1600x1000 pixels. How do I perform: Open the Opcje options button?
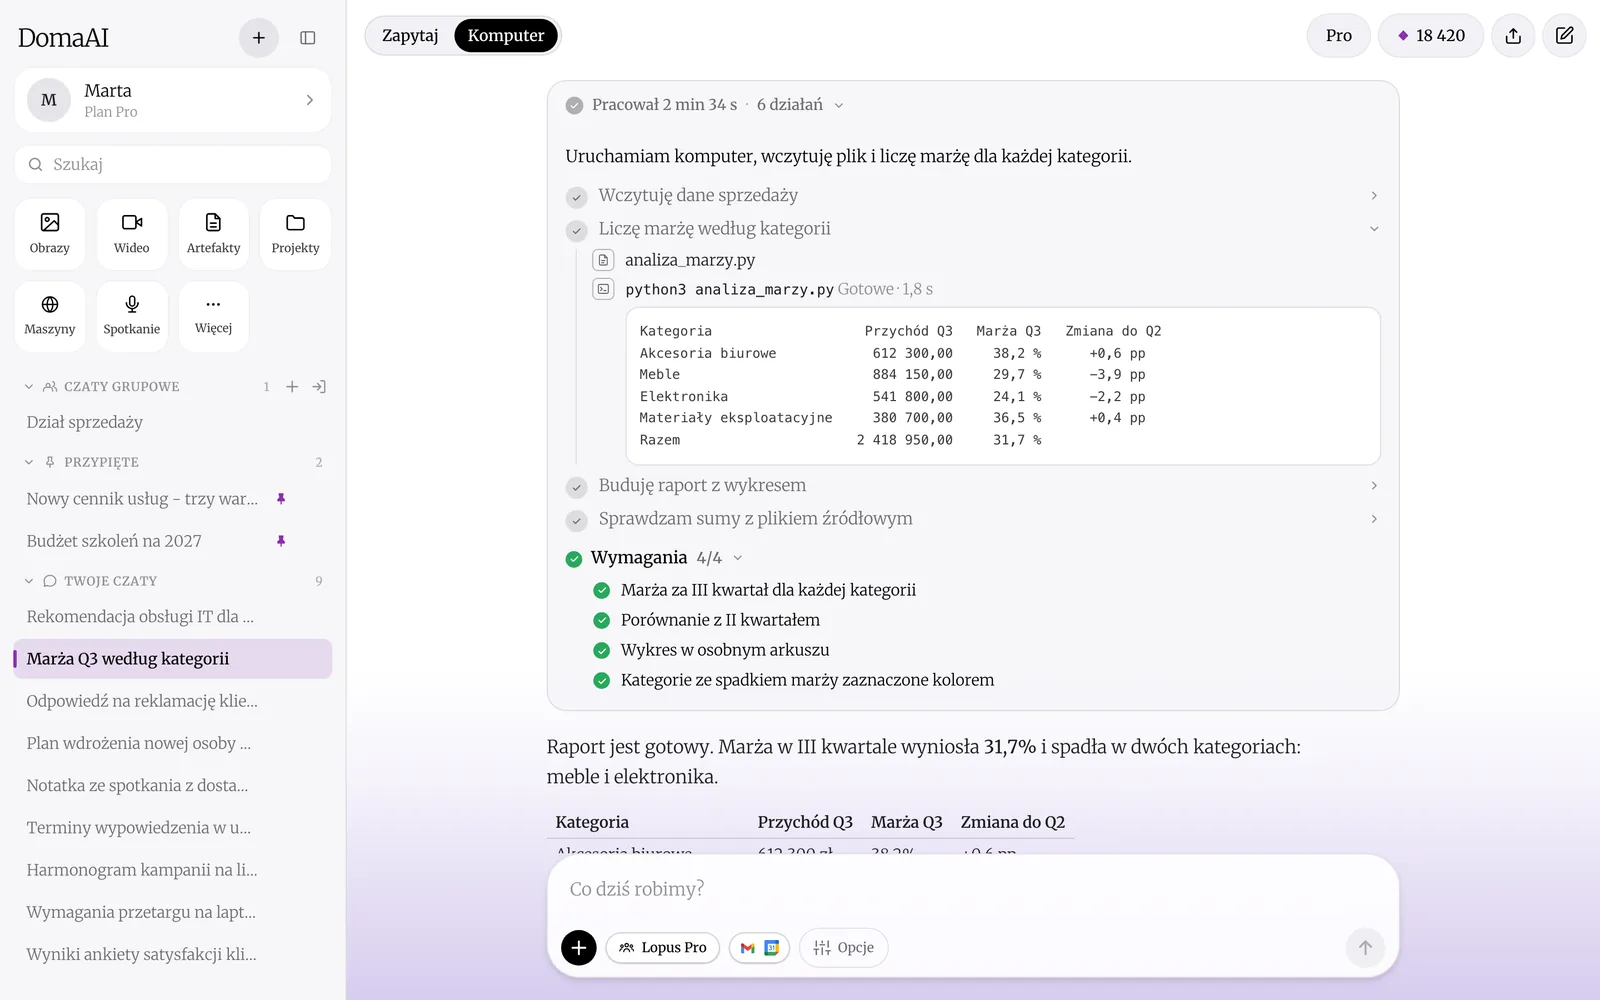[x=843, y=947]
